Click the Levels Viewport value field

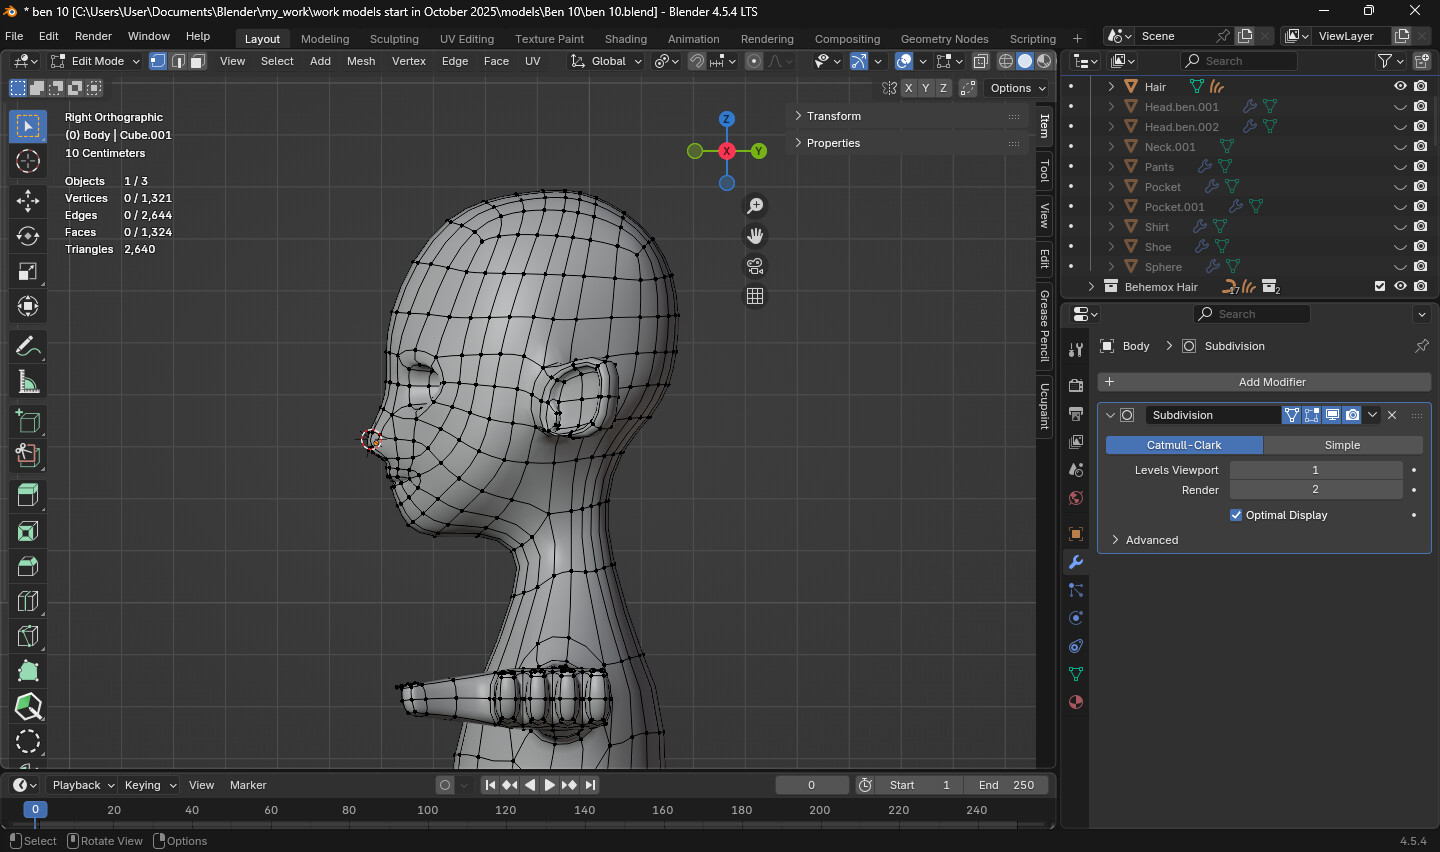coord(1315,470)
